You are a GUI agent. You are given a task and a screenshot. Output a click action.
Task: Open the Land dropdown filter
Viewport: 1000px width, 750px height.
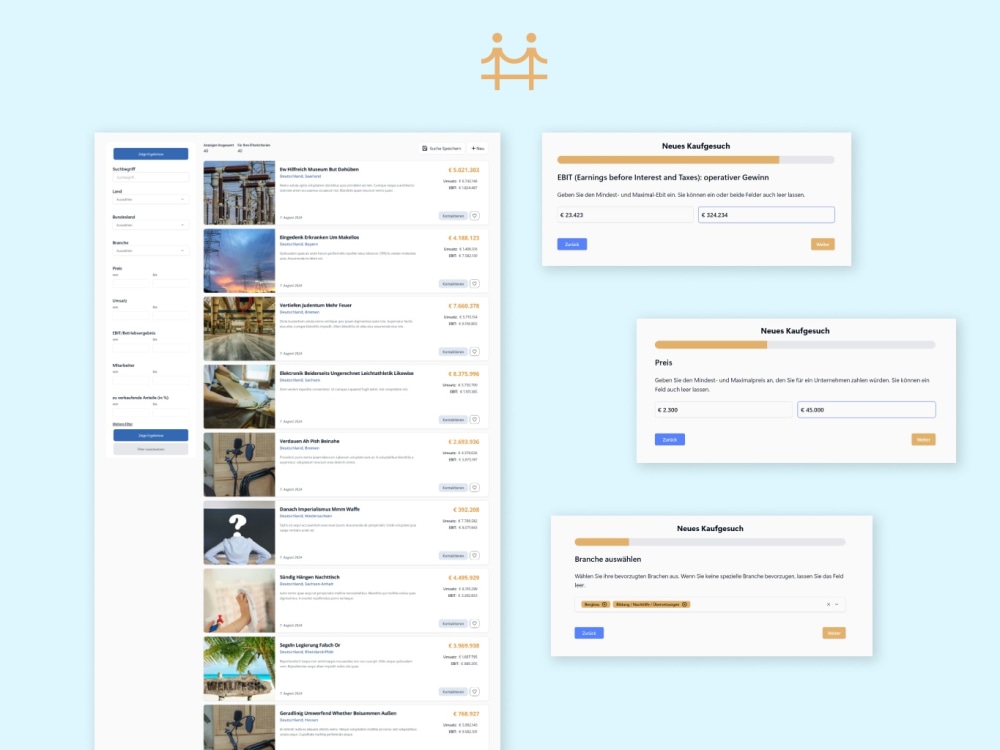(x=151, y=200)
